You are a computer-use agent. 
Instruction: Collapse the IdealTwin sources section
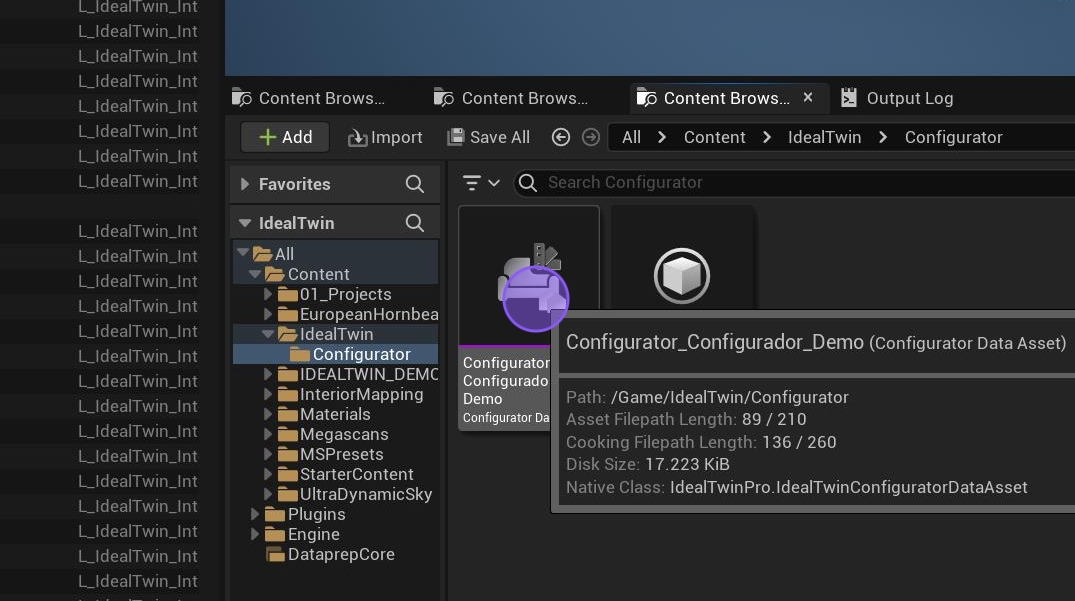click(x=245, y=223)
